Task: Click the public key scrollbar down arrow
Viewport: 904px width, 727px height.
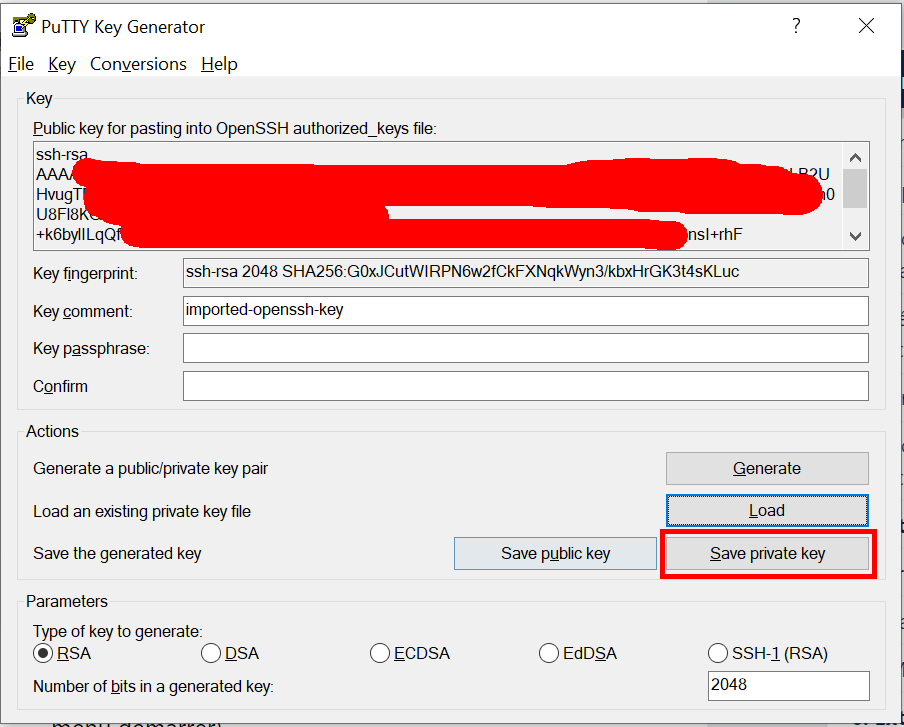Action: tap(856, 236)
